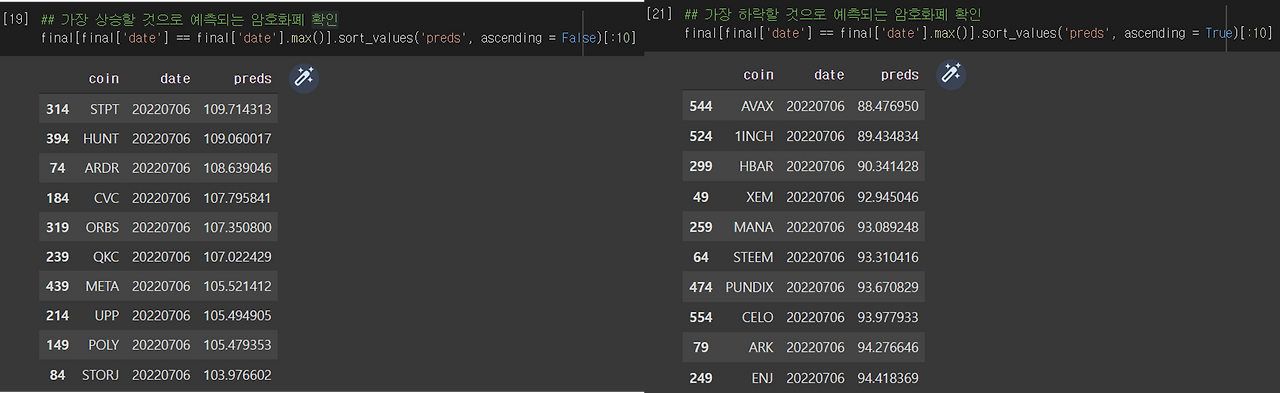The width and height of the screenshot is (1280, 393).
Task: Click the preds value 107.350800
Action: click(x=237, y=227)
